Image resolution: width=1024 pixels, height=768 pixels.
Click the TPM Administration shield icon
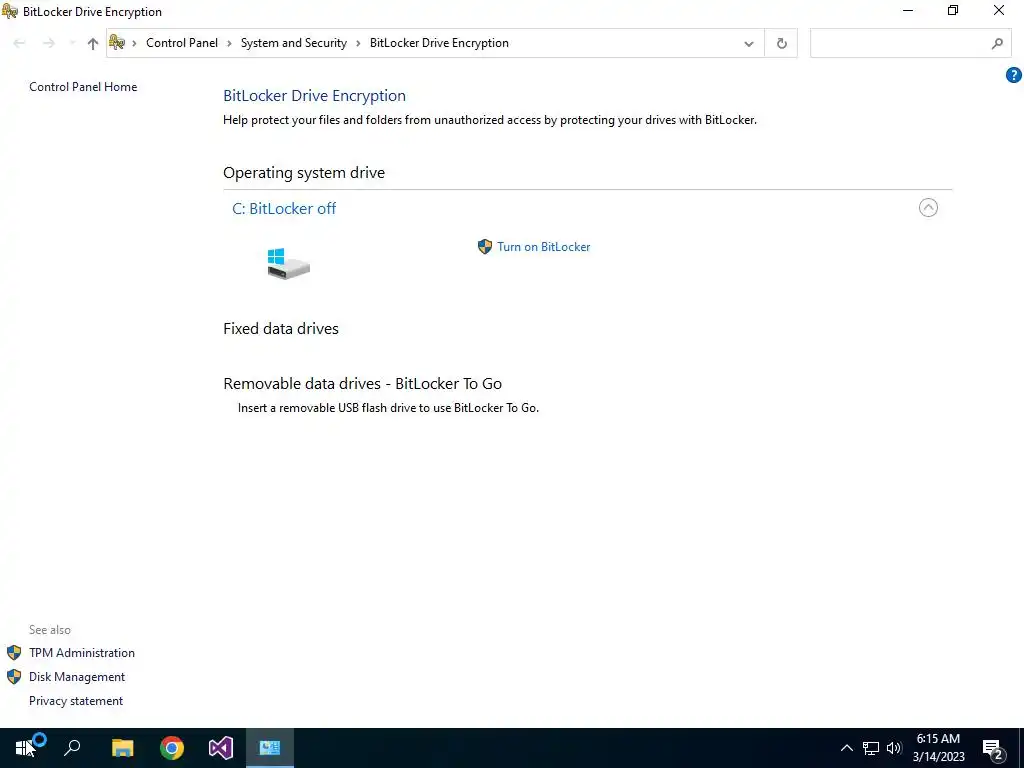(x=14, y=652)
